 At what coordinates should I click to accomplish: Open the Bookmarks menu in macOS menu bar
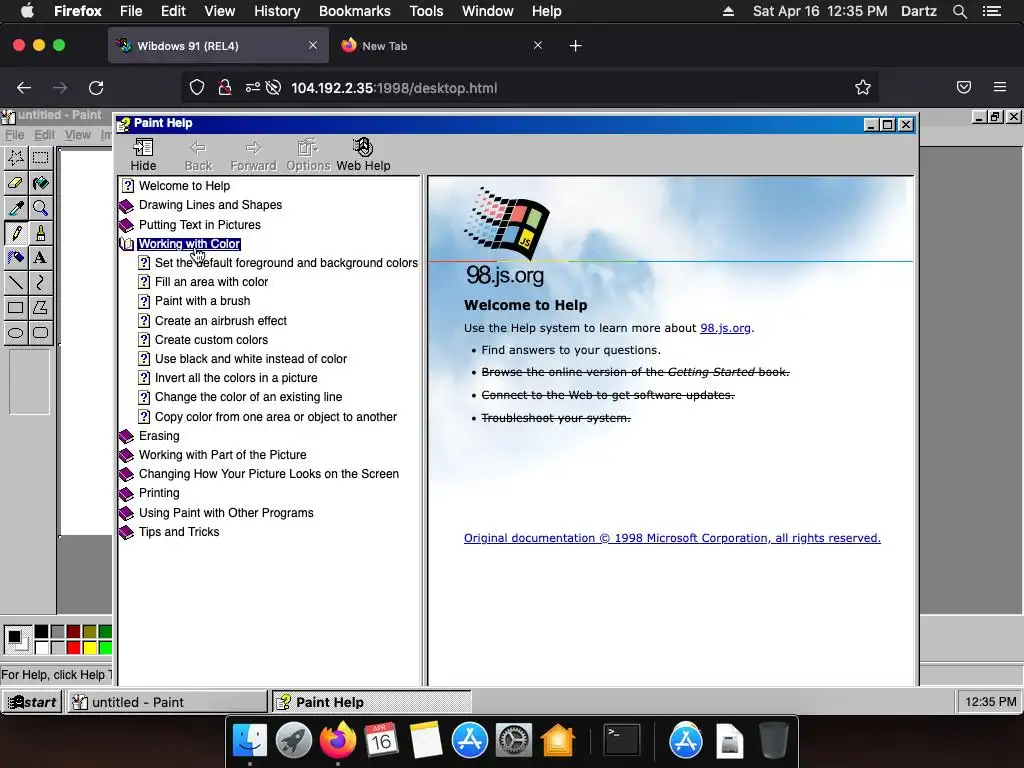point(355,11)
